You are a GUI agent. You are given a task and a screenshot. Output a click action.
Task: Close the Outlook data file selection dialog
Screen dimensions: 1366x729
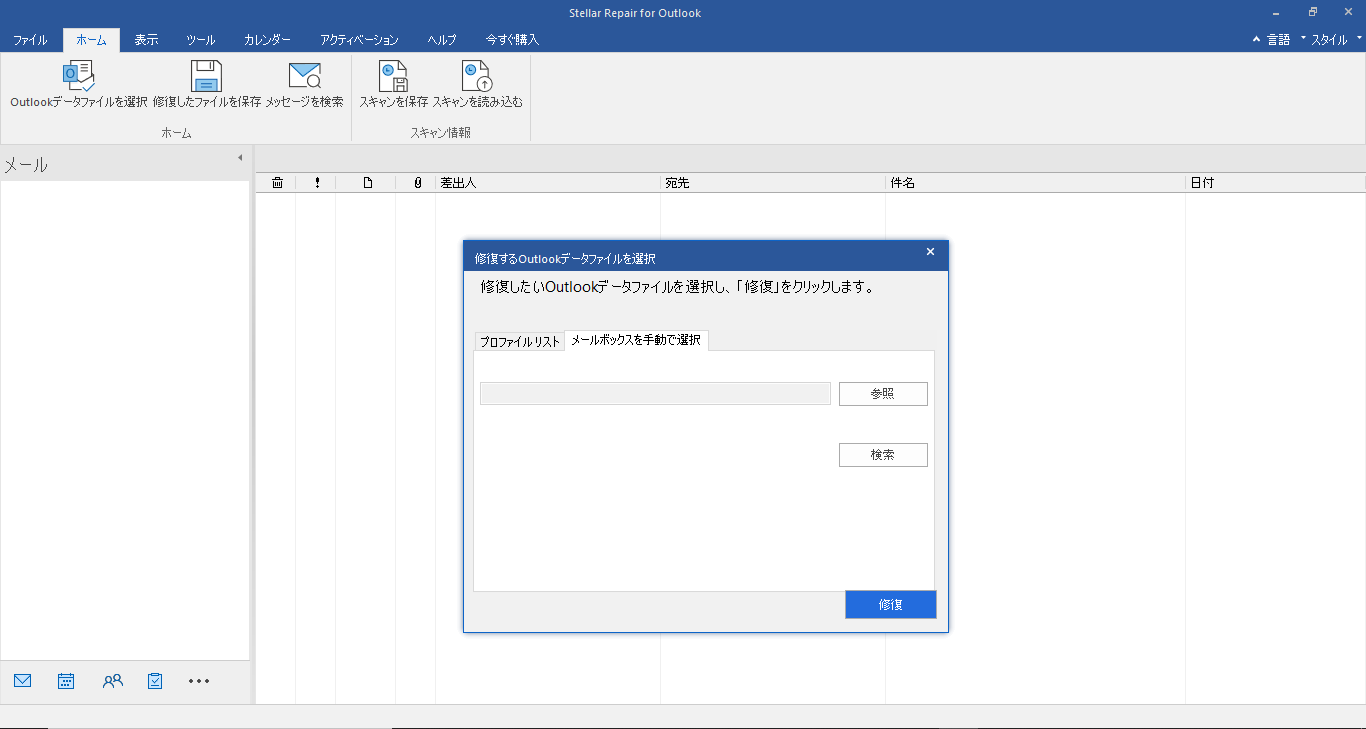930,252
